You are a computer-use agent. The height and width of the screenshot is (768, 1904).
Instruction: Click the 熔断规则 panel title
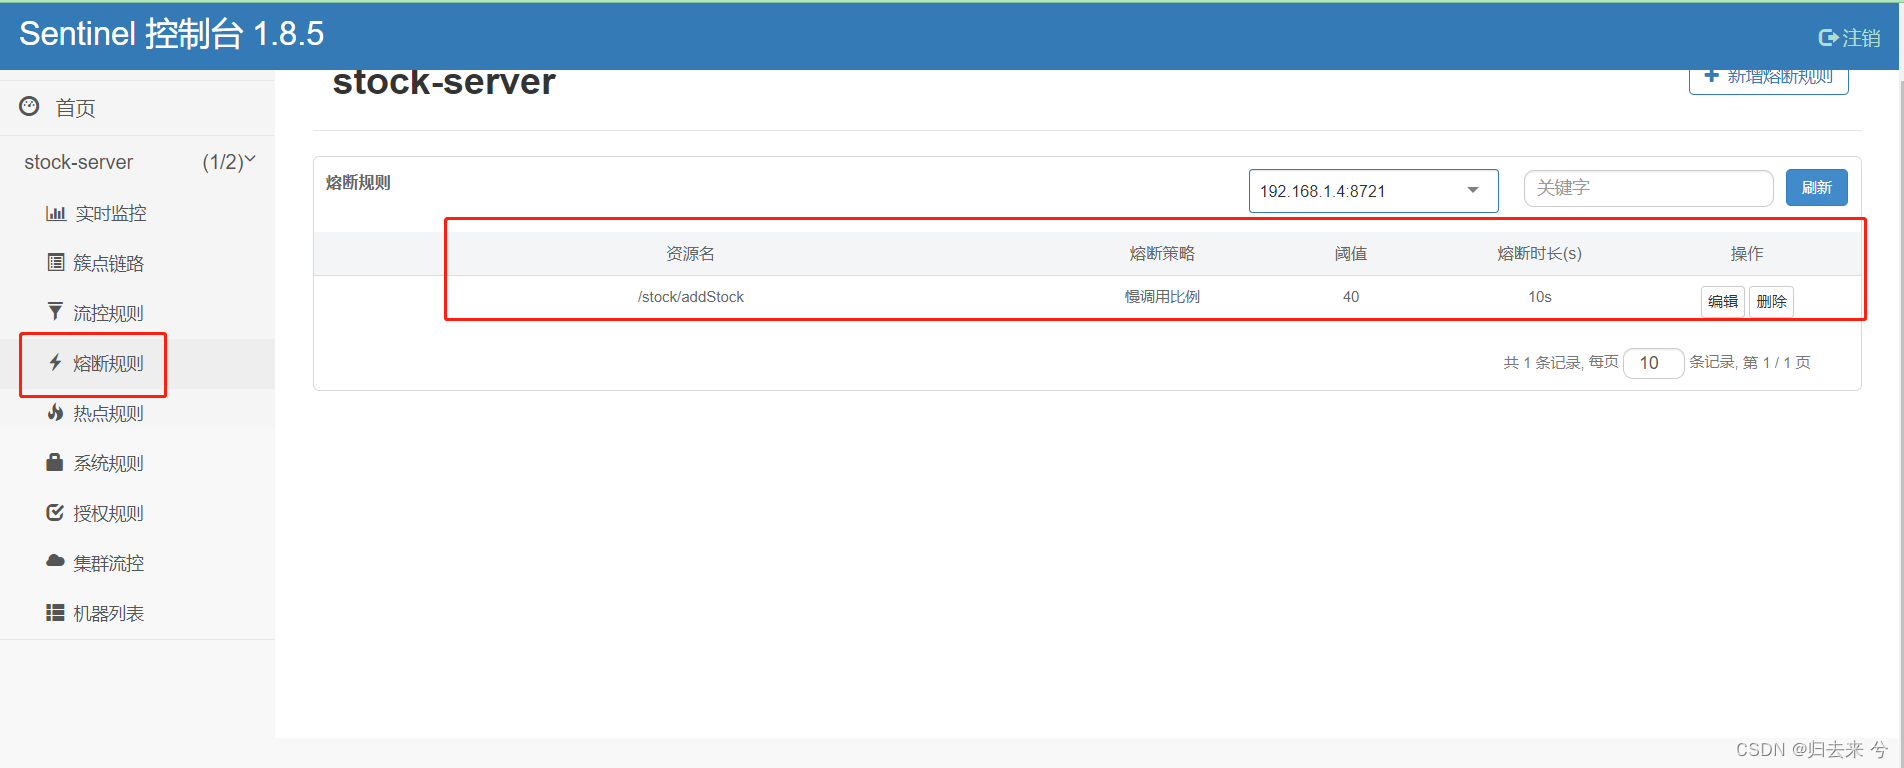coord(358,183)
